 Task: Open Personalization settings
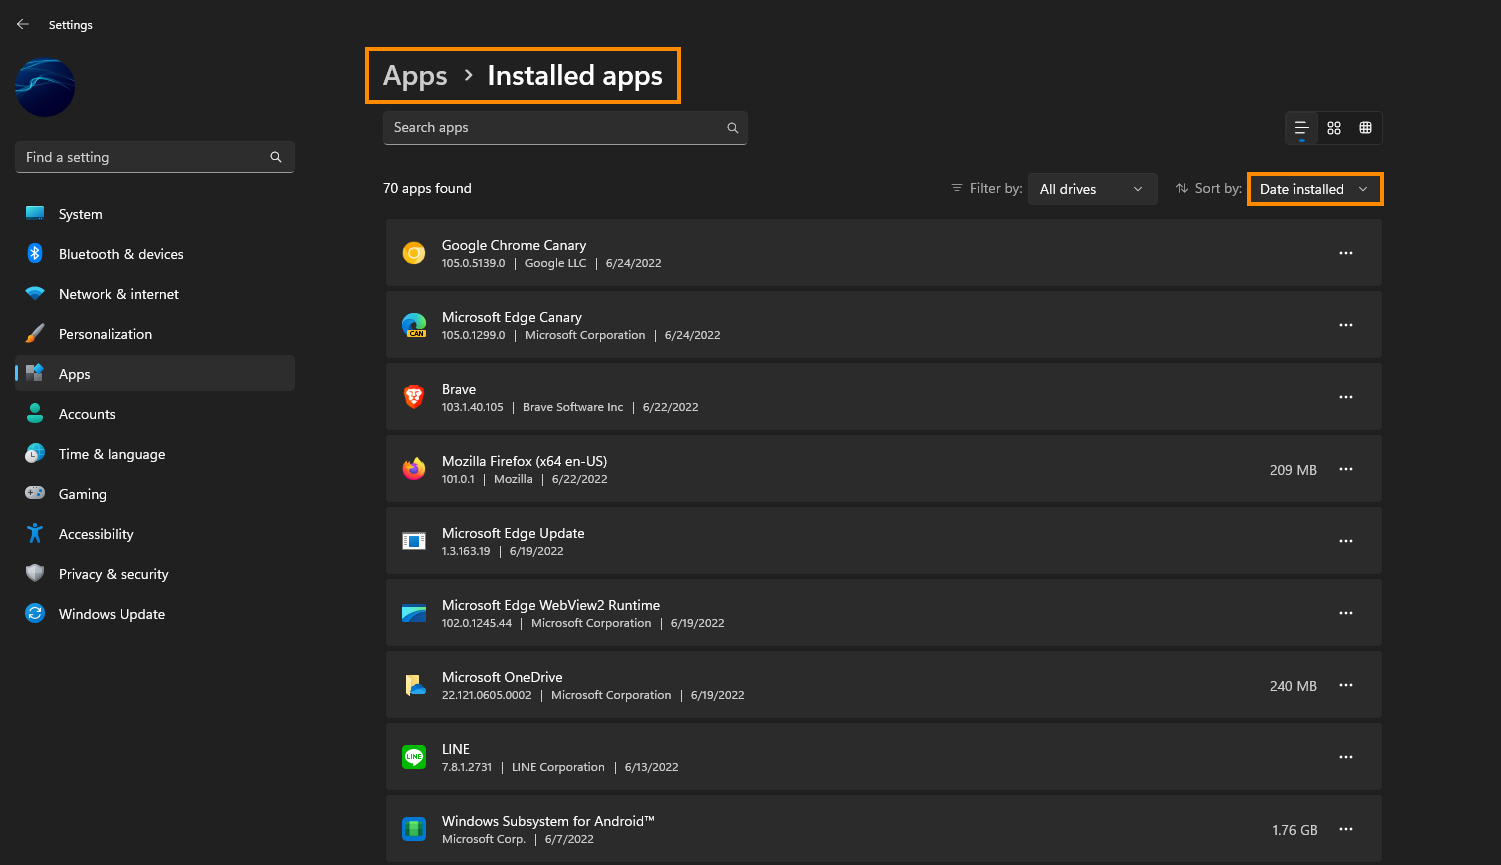tap(155, 334)
